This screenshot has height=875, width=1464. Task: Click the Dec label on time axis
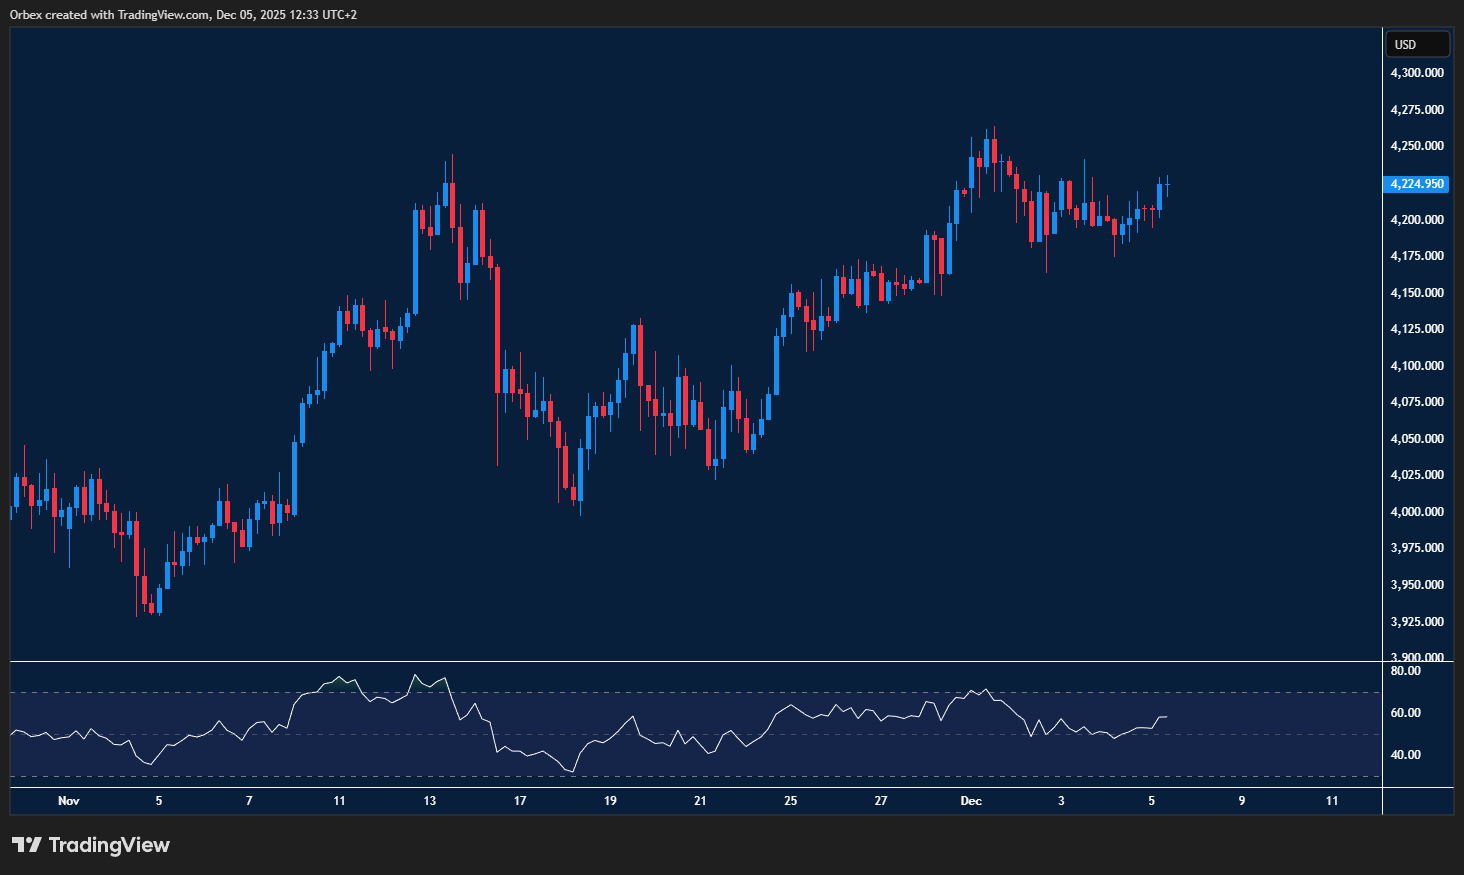970,801
